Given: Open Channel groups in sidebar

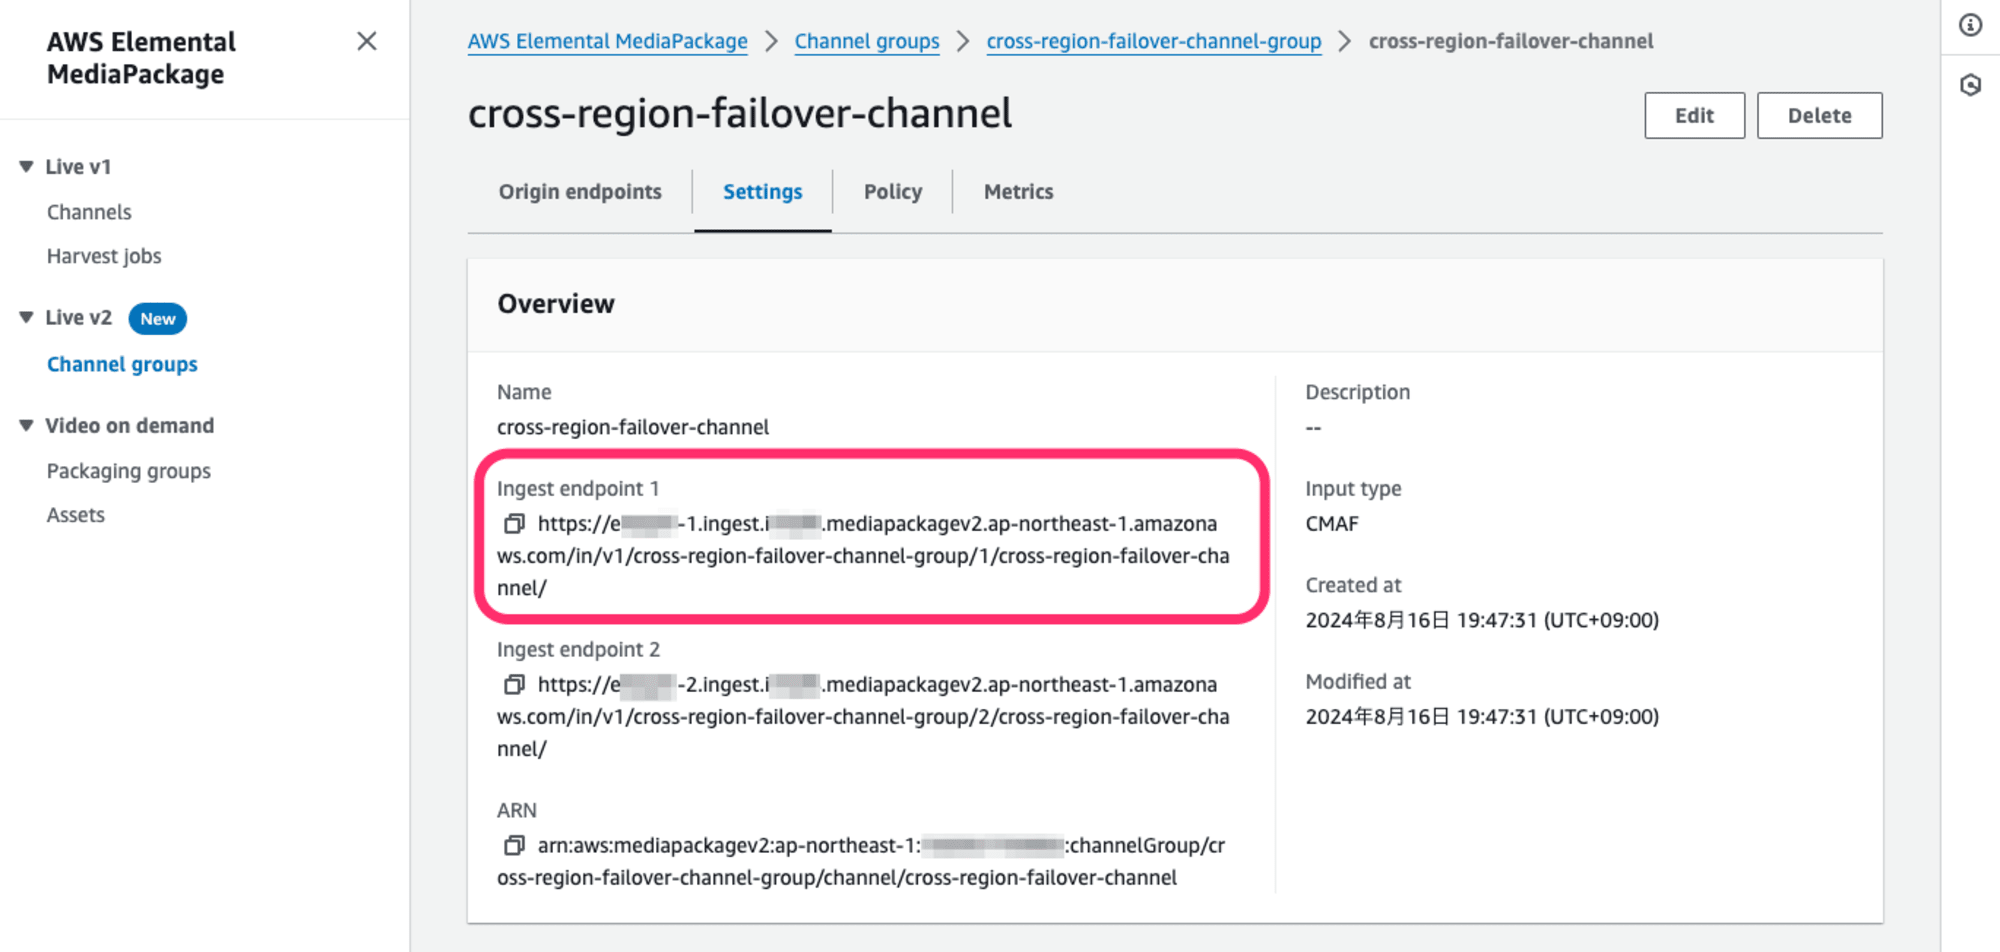Looking at the screenshot, I should coord(122,364).
